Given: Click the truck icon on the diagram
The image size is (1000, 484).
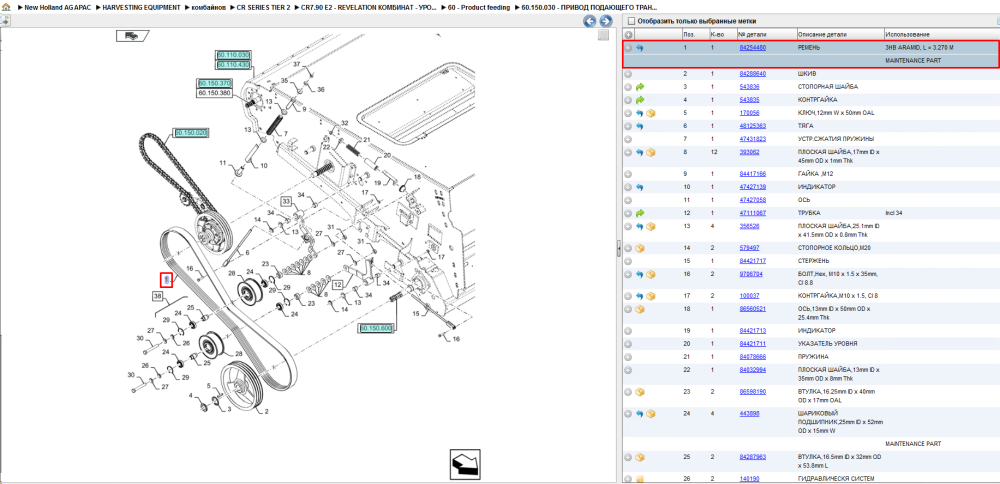Looking at the screenshot, I should (131, 36).
